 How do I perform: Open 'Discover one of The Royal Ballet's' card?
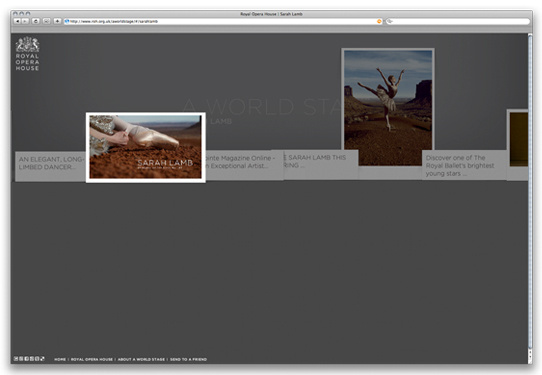click(x=464, y=165)
